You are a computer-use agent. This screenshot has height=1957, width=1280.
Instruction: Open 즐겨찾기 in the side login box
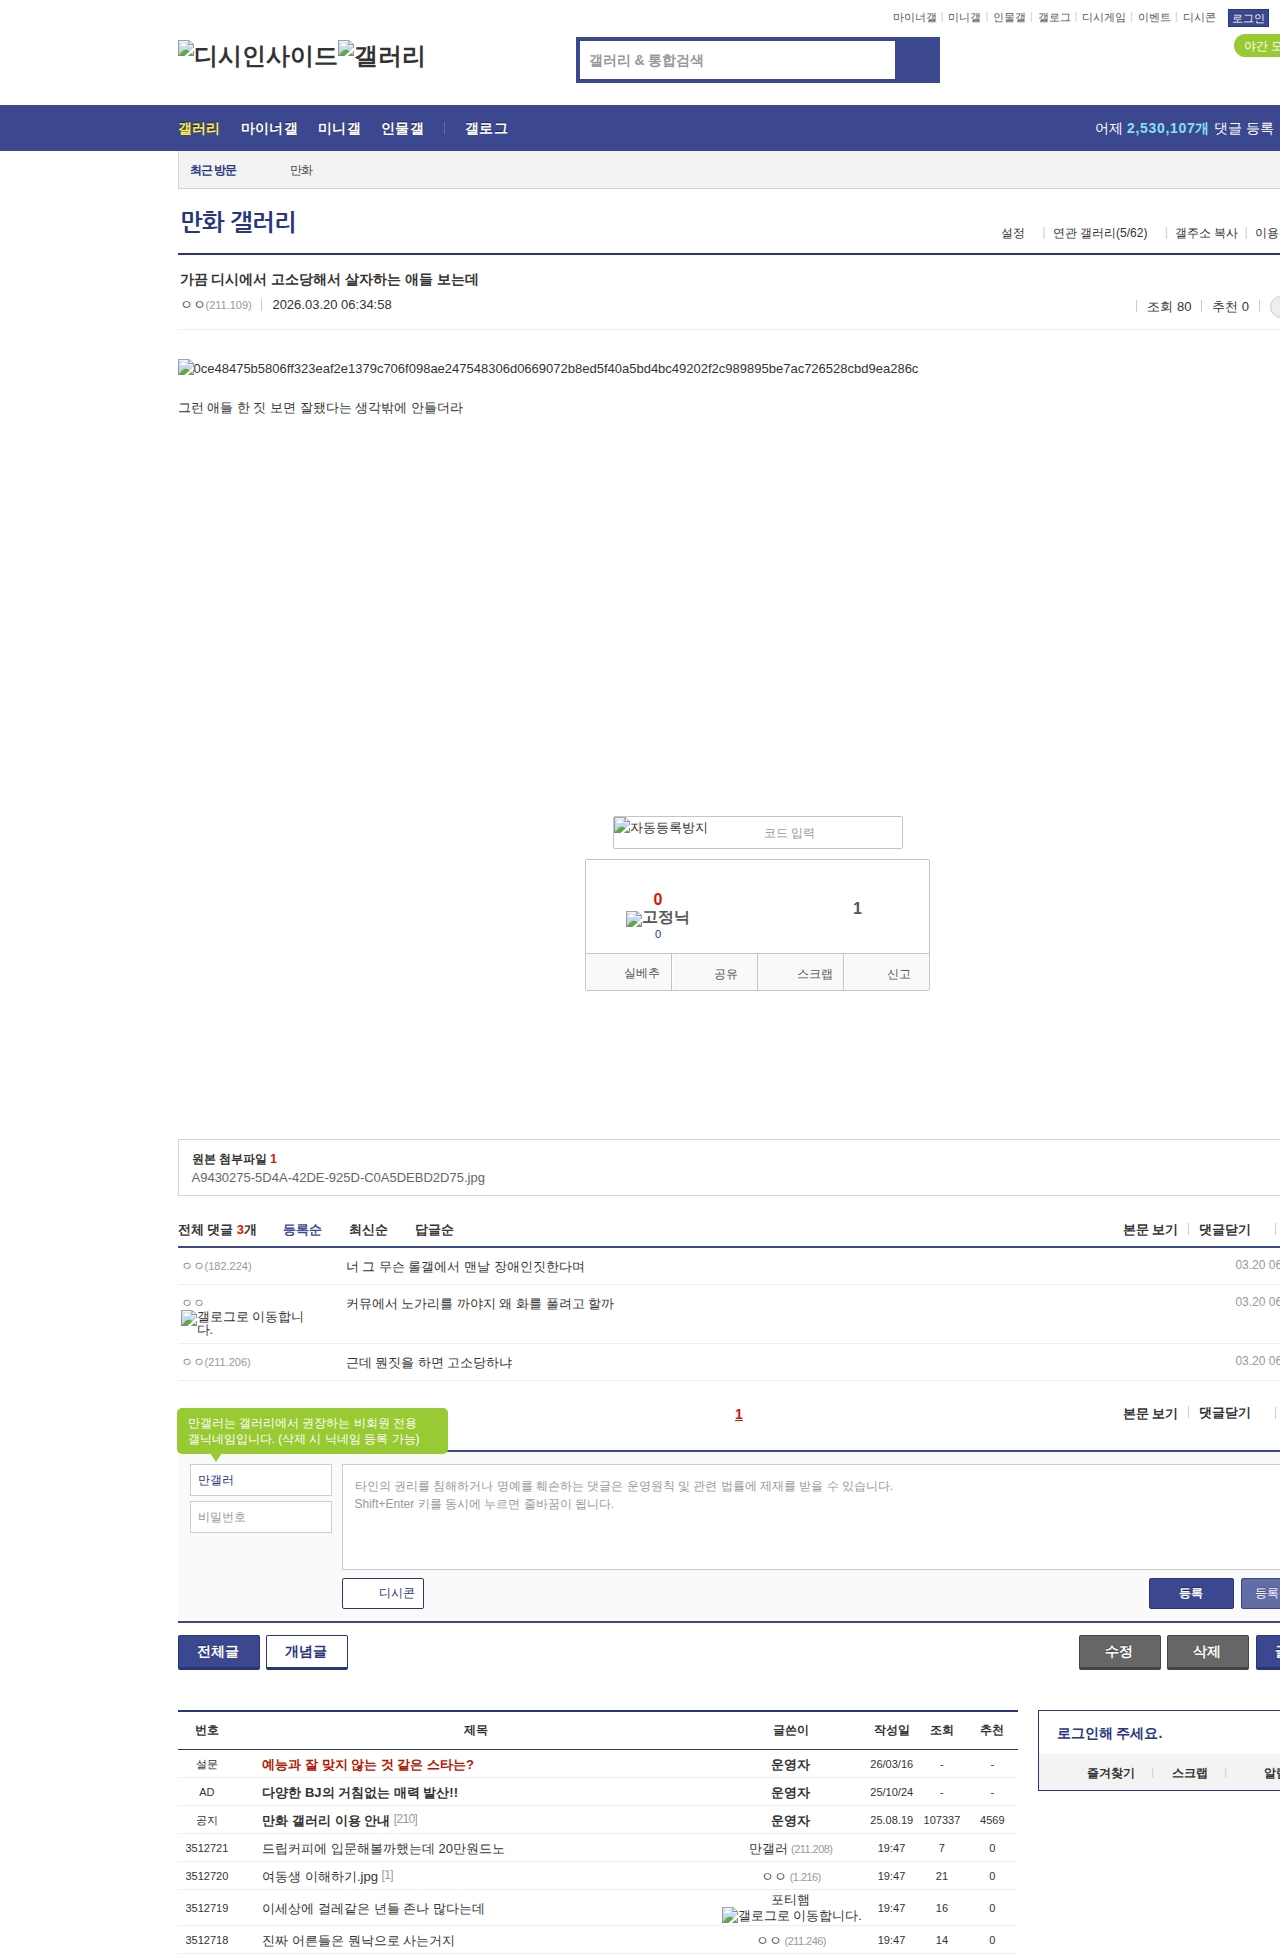tap(1111, 1773)
